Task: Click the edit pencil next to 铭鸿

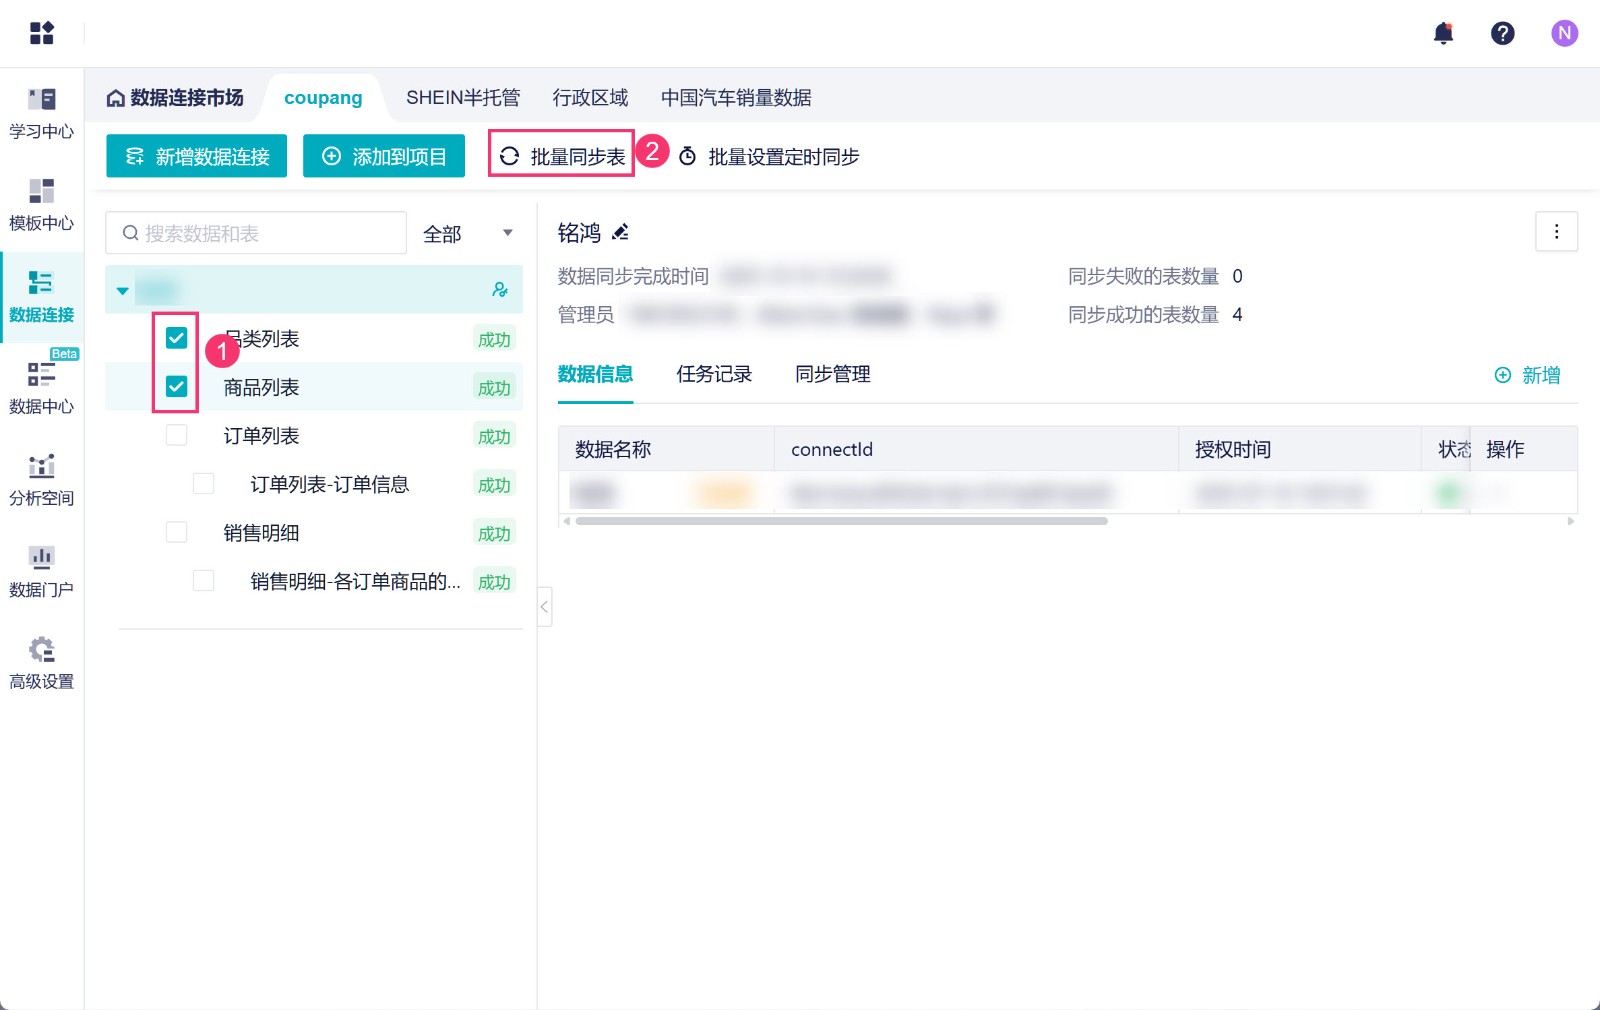Action: (621, 233)
